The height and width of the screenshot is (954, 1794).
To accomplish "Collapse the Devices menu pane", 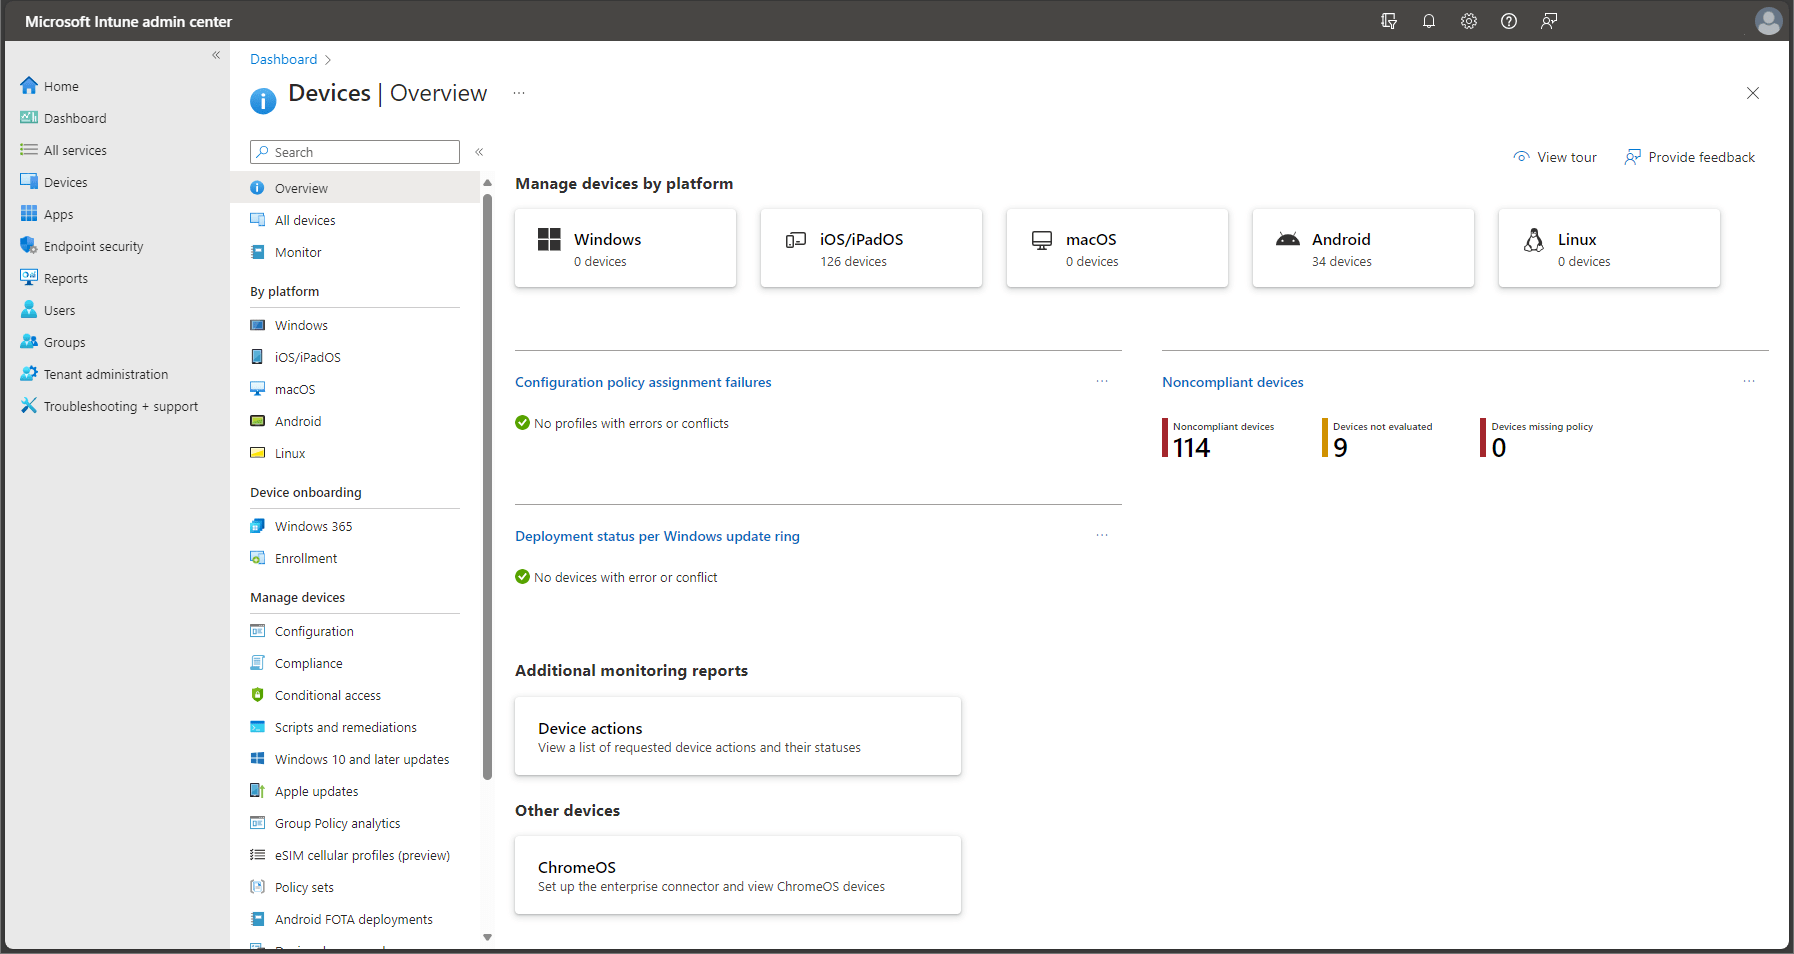I will click(480, 151).
